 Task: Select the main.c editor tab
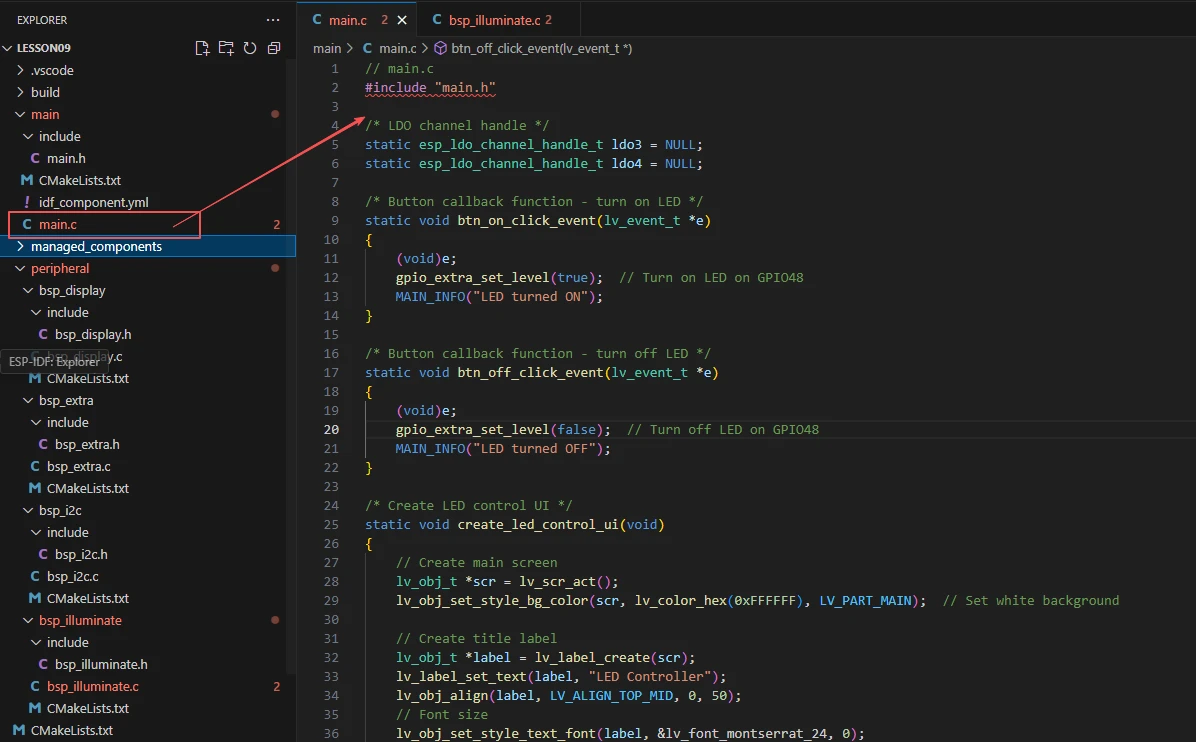[x=347, y=20]
